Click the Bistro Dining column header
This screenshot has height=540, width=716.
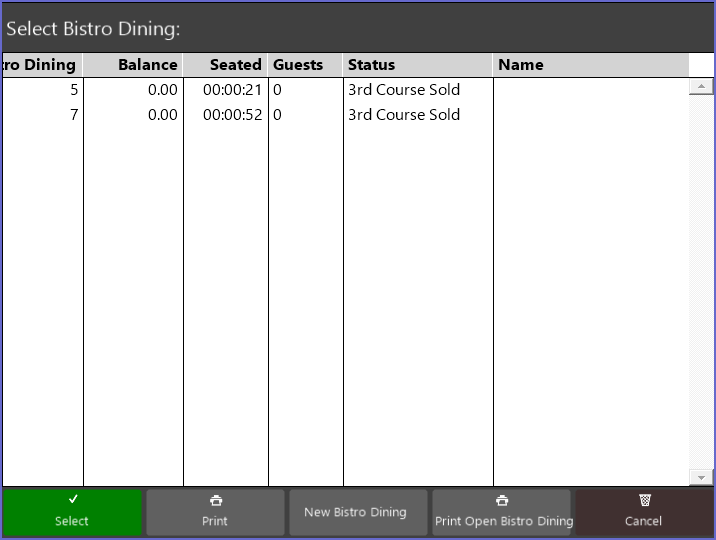click(x=42, y=65)
